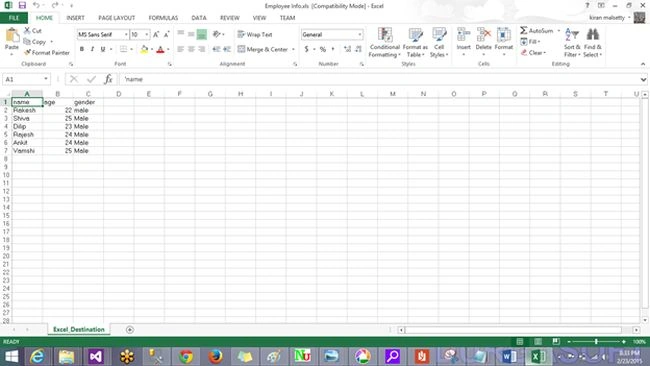Open Internet Explorer from the taskbar
This screenshot has width=650, height=366.
point(37,356)
